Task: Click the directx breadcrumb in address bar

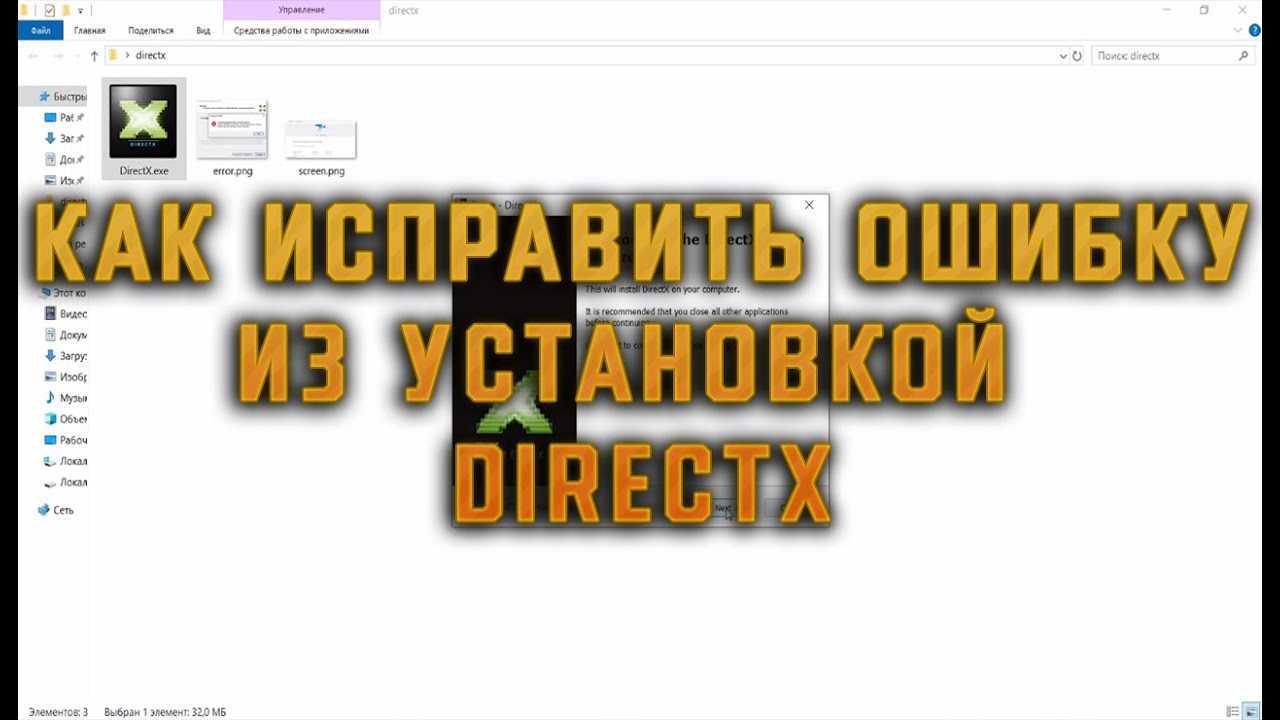Action: click(149, 56)
